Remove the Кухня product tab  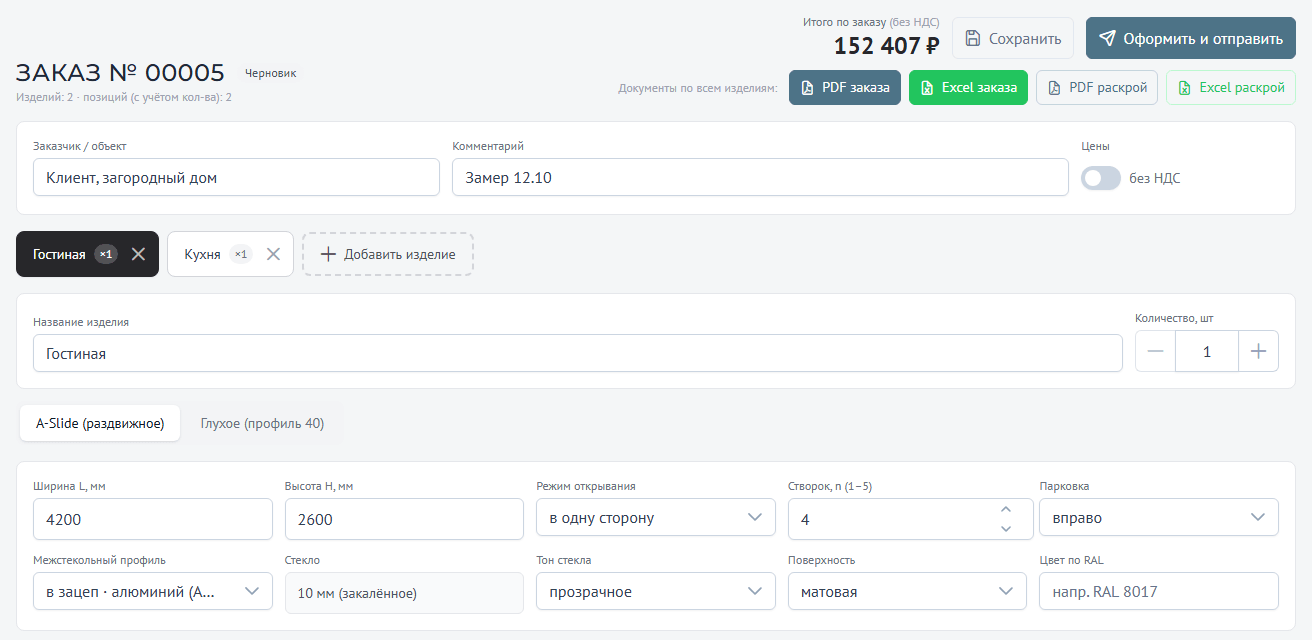pos(273,254)
